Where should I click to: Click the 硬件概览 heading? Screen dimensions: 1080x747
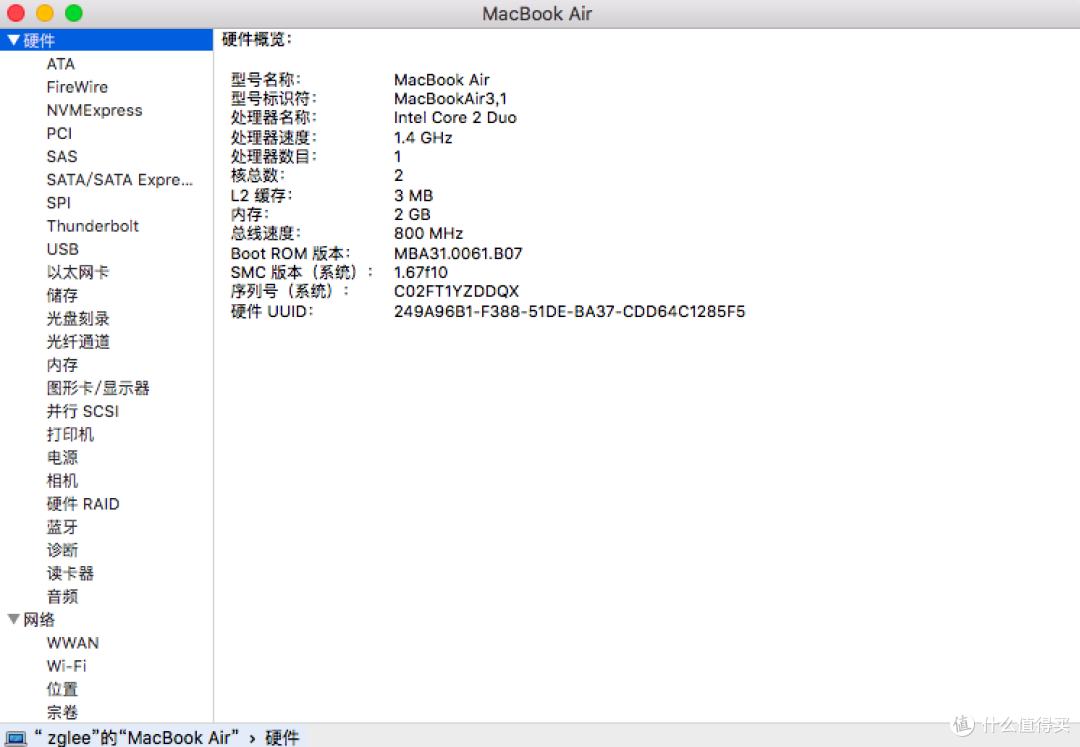256,39
